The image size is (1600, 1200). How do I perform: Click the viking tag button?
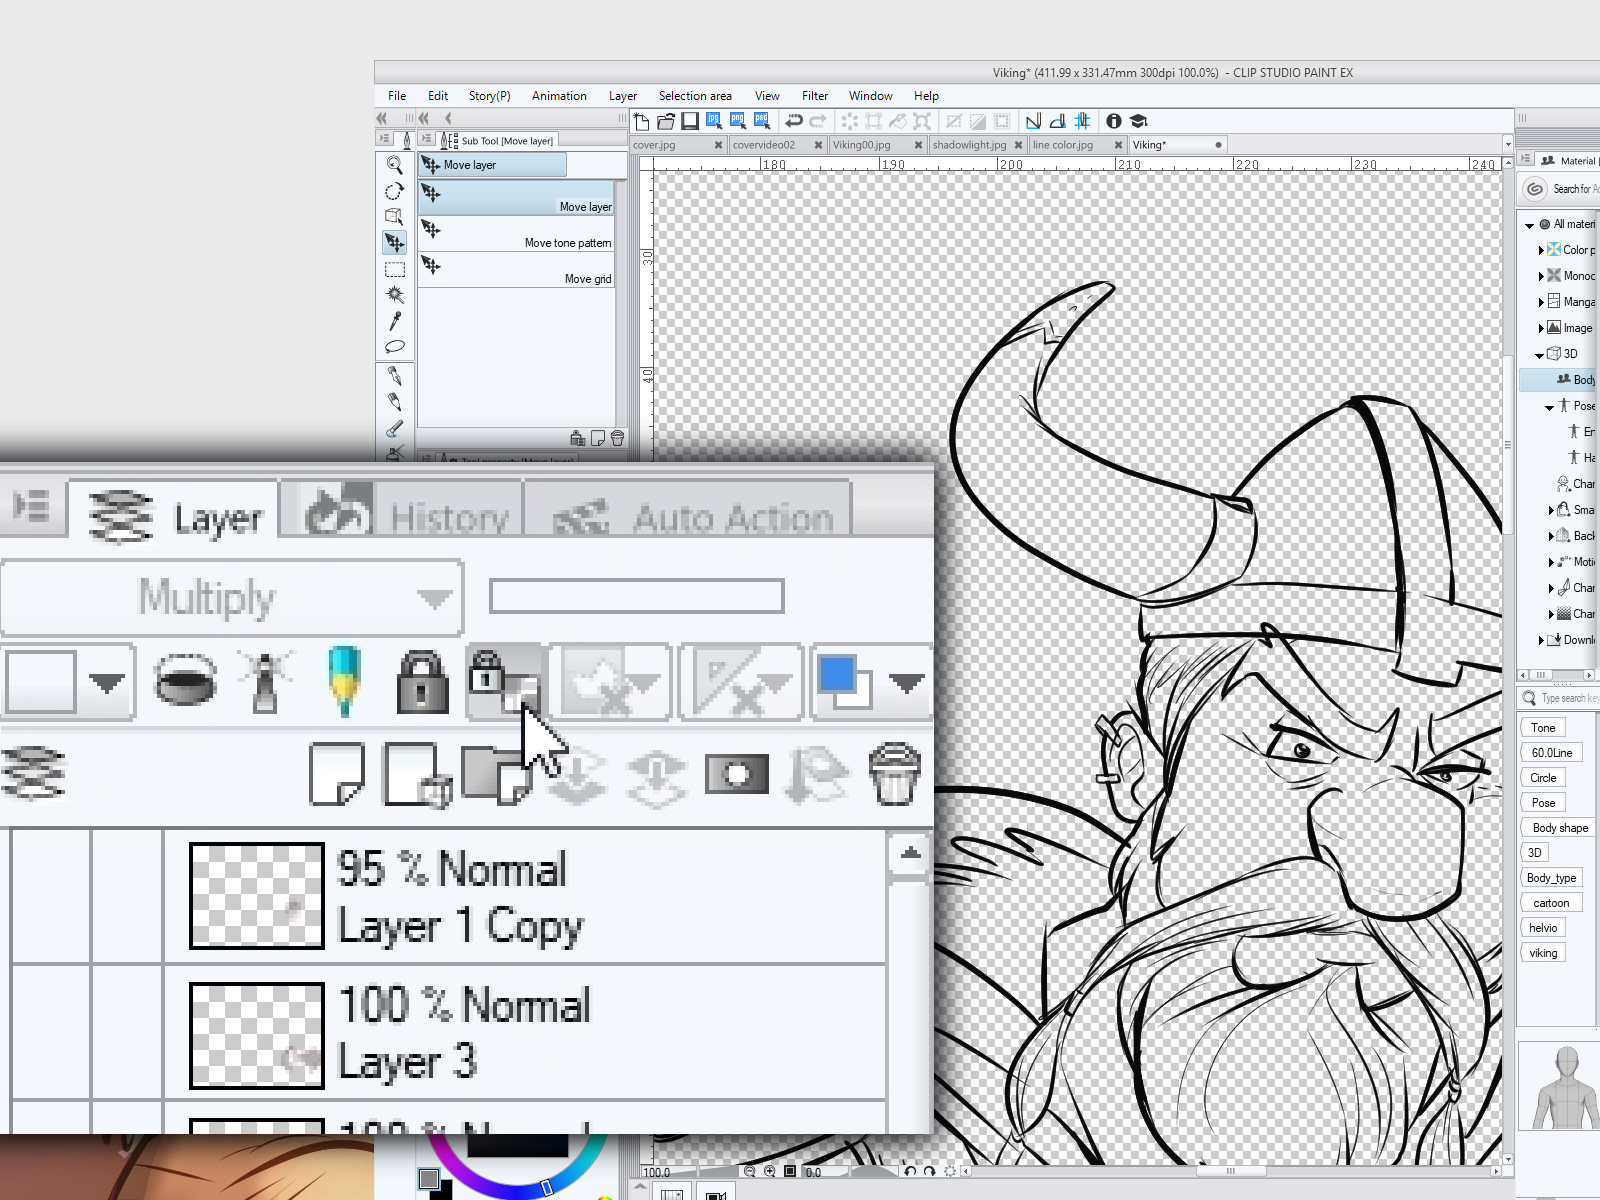[1543, 953]
